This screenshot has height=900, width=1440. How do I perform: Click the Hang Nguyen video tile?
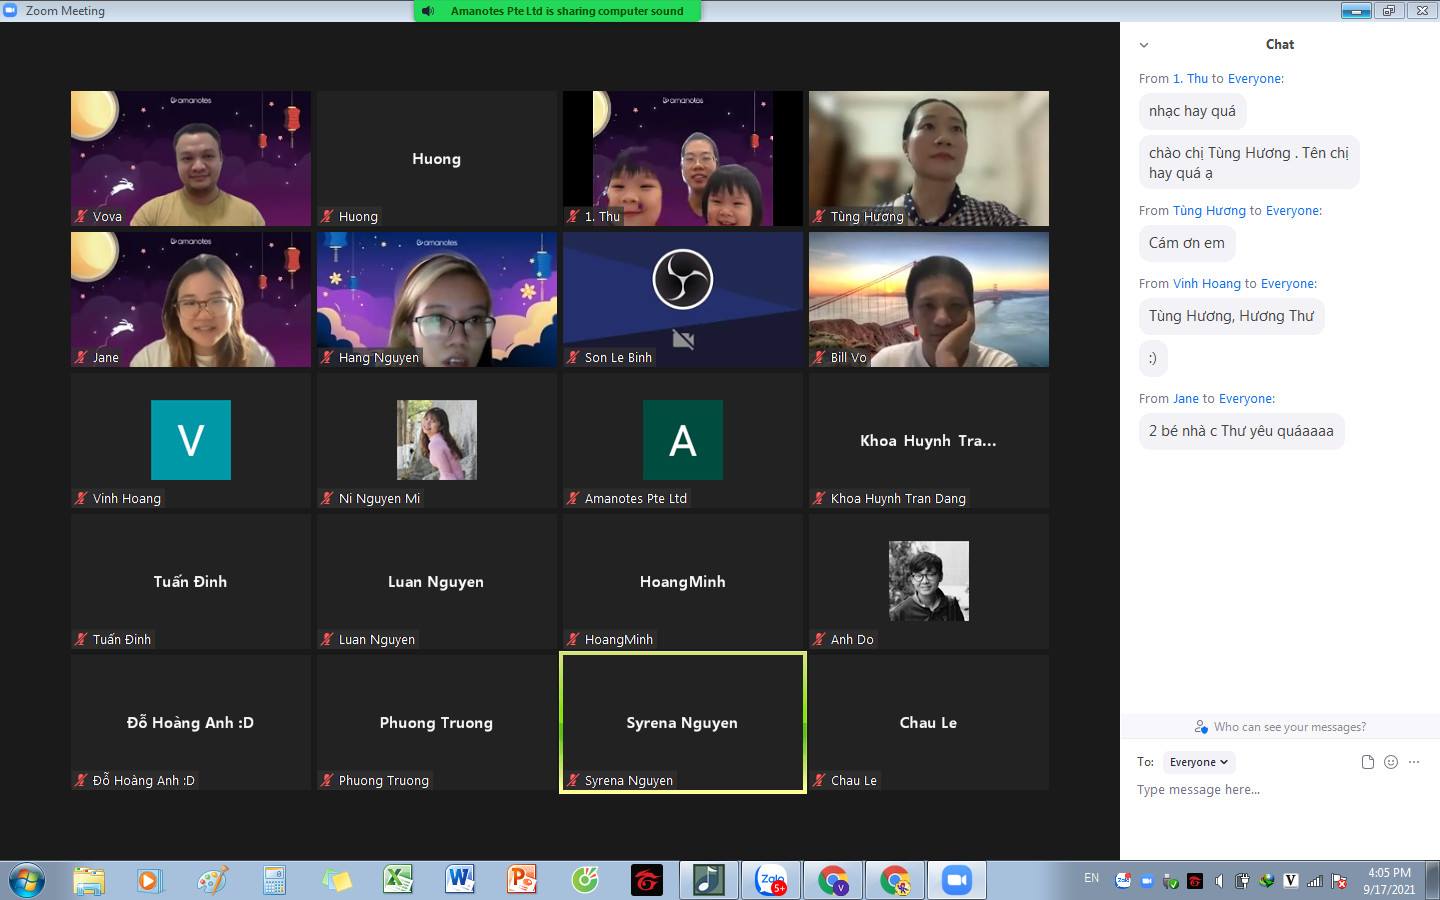pos(437,299)
